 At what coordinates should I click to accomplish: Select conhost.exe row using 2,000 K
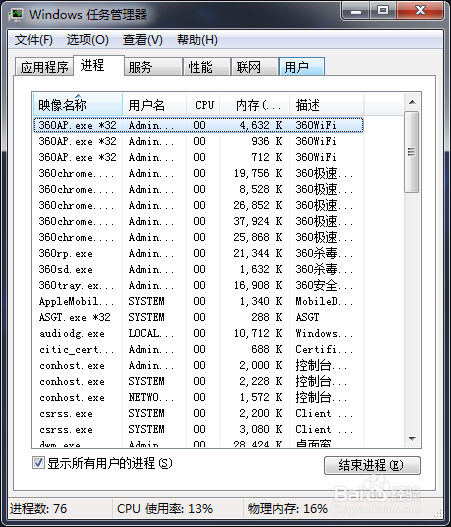(198, 365)
